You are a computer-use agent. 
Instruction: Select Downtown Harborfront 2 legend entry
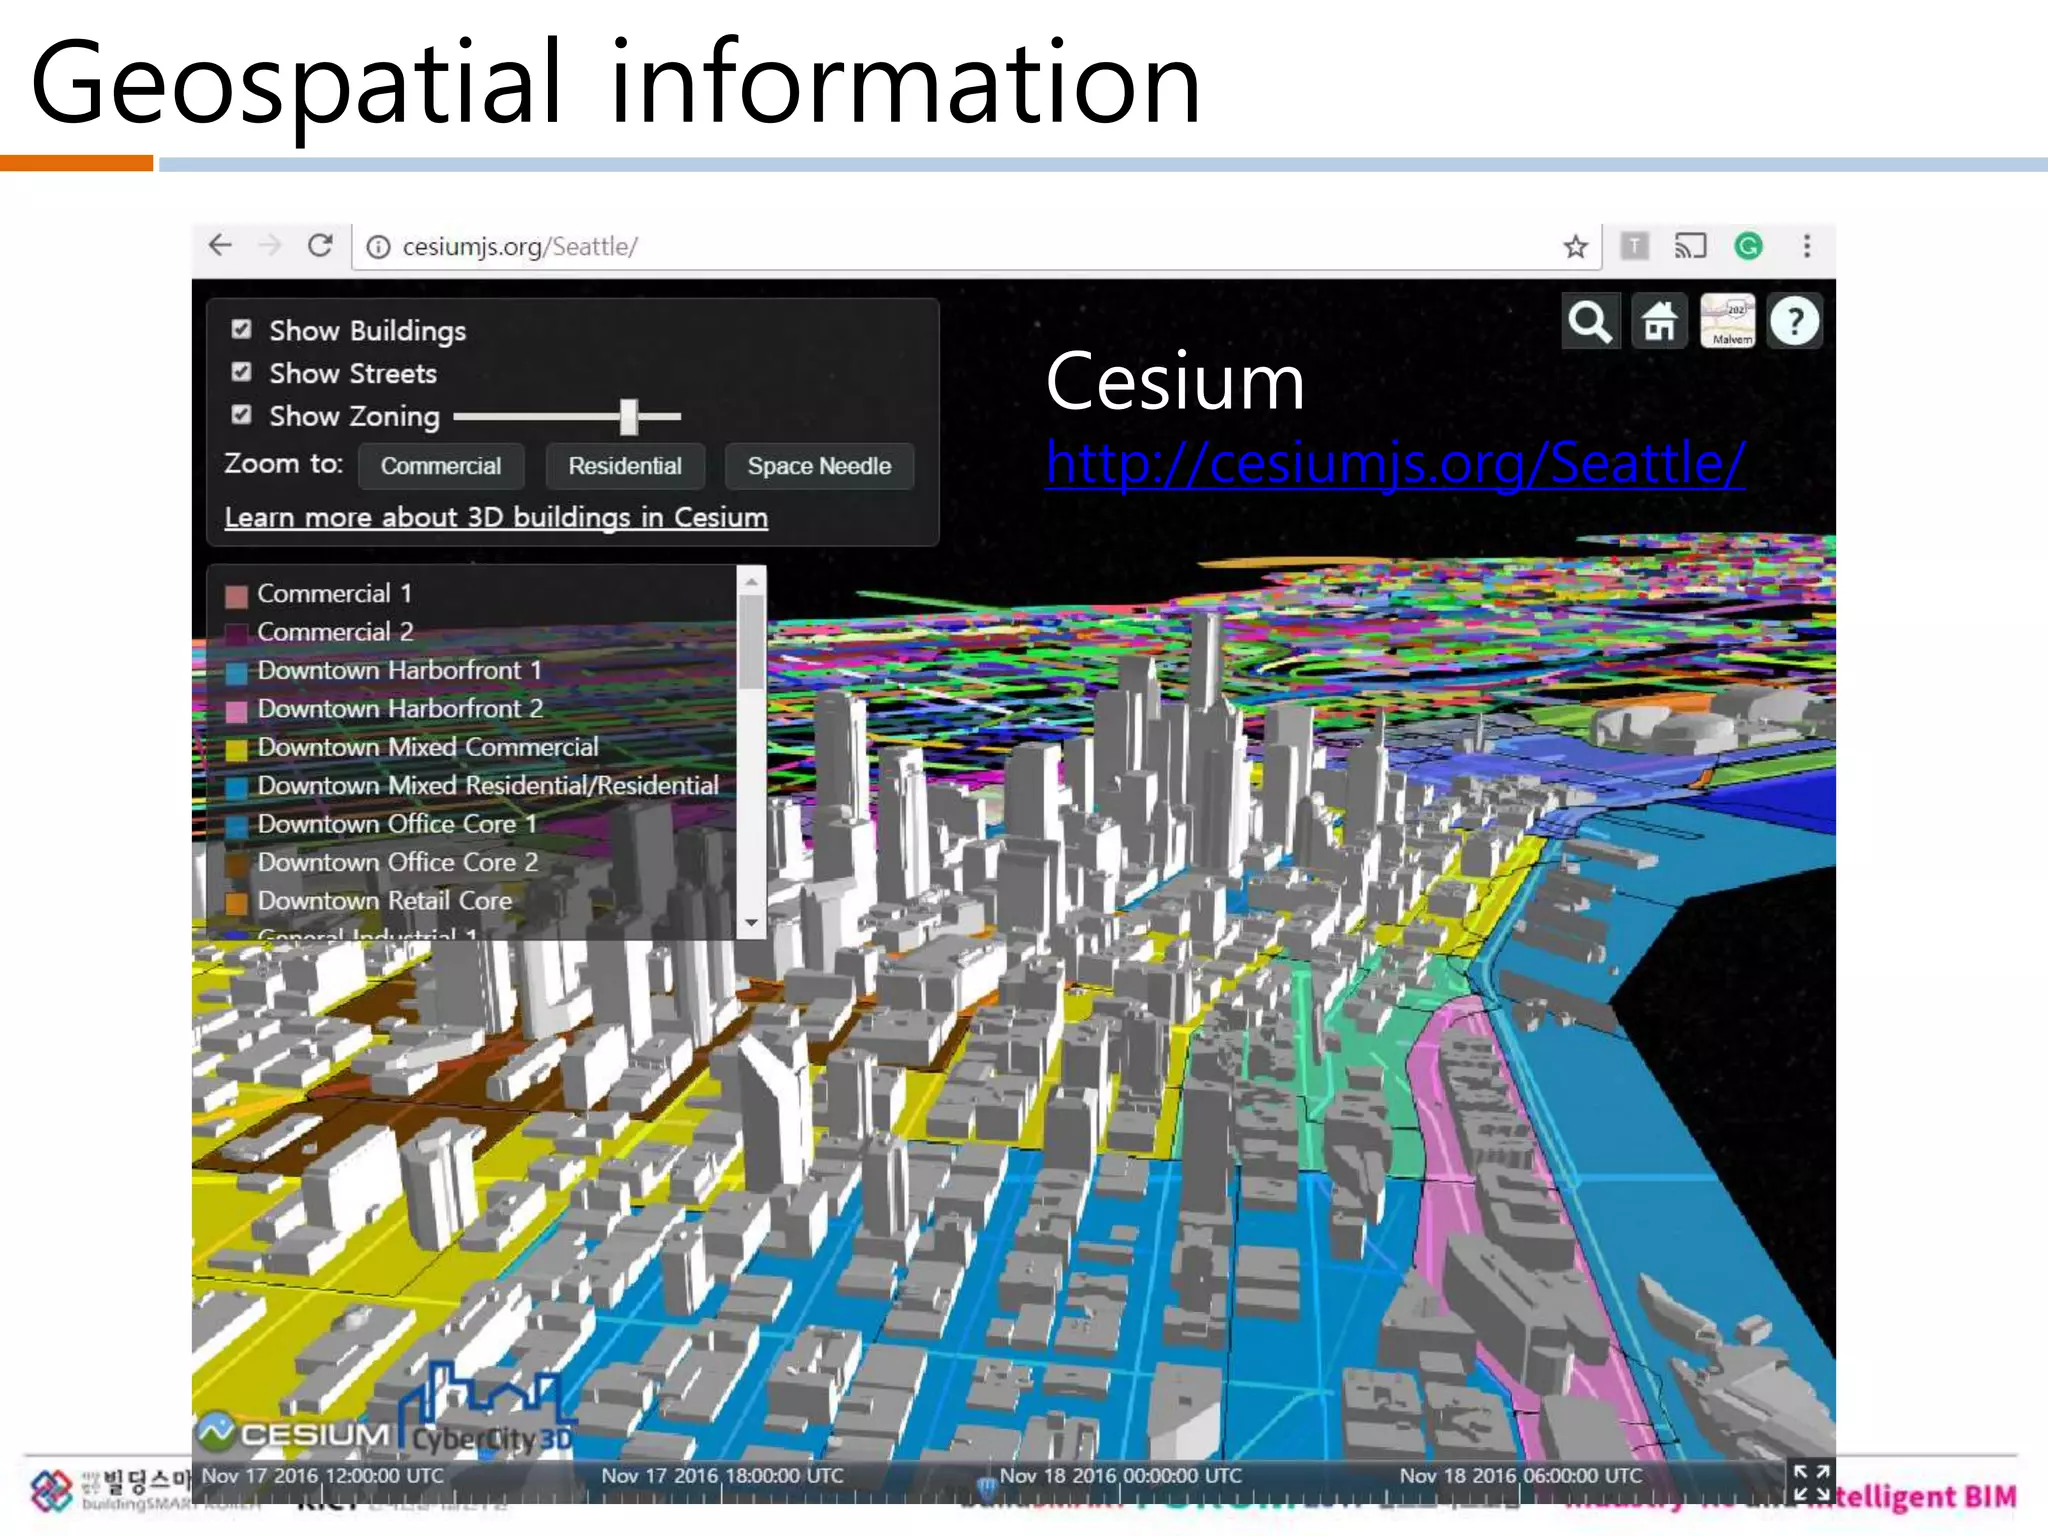[400, 709]
